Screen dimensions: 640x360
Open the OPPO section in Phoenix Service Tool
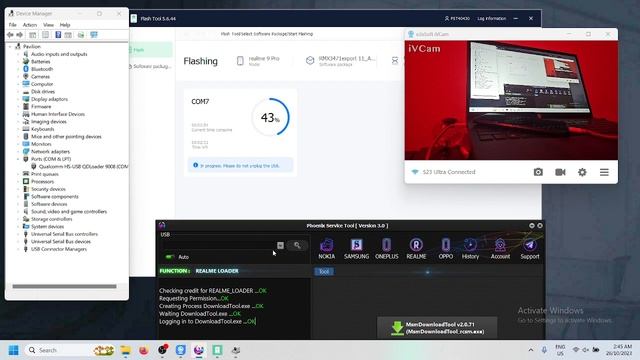coord(446,249)
